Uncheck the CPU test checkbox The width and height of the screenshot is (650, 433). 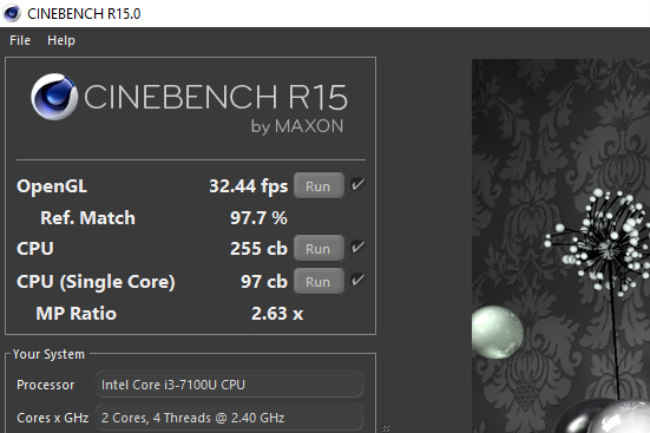pos(358,248)
